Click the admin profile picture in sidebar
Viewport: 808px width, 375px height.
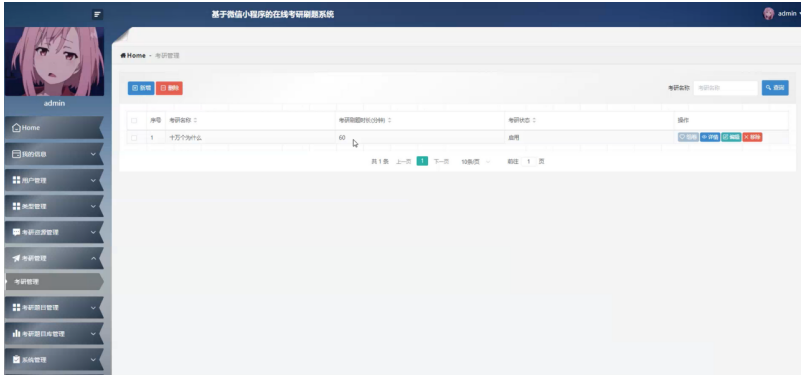pos(54,61)
